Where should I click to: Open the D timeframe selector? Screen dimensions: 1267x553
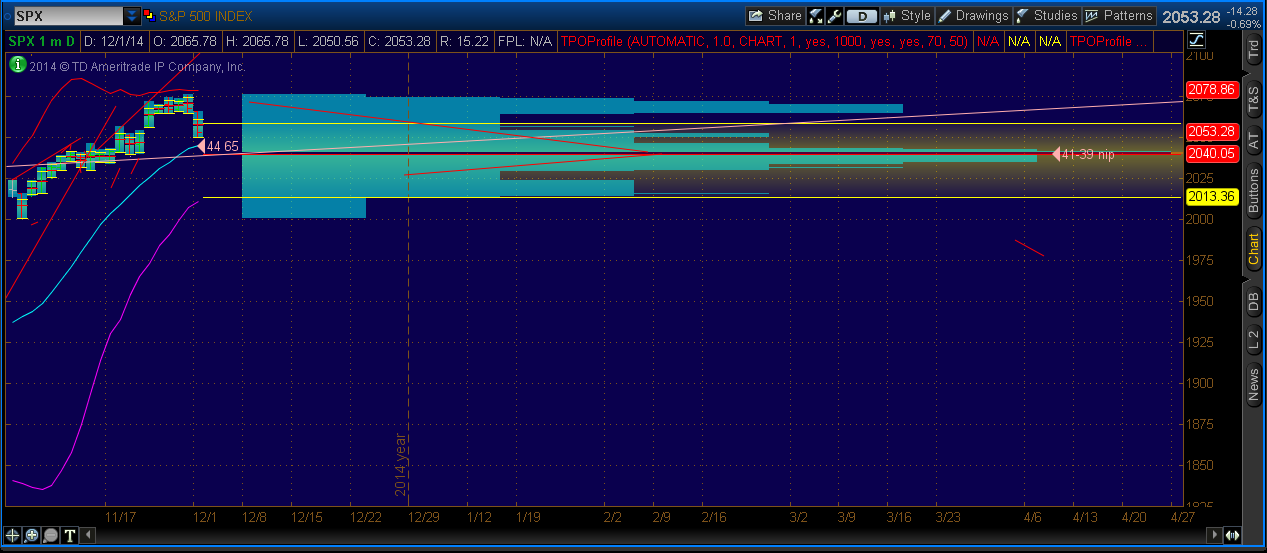click(862, 16)
